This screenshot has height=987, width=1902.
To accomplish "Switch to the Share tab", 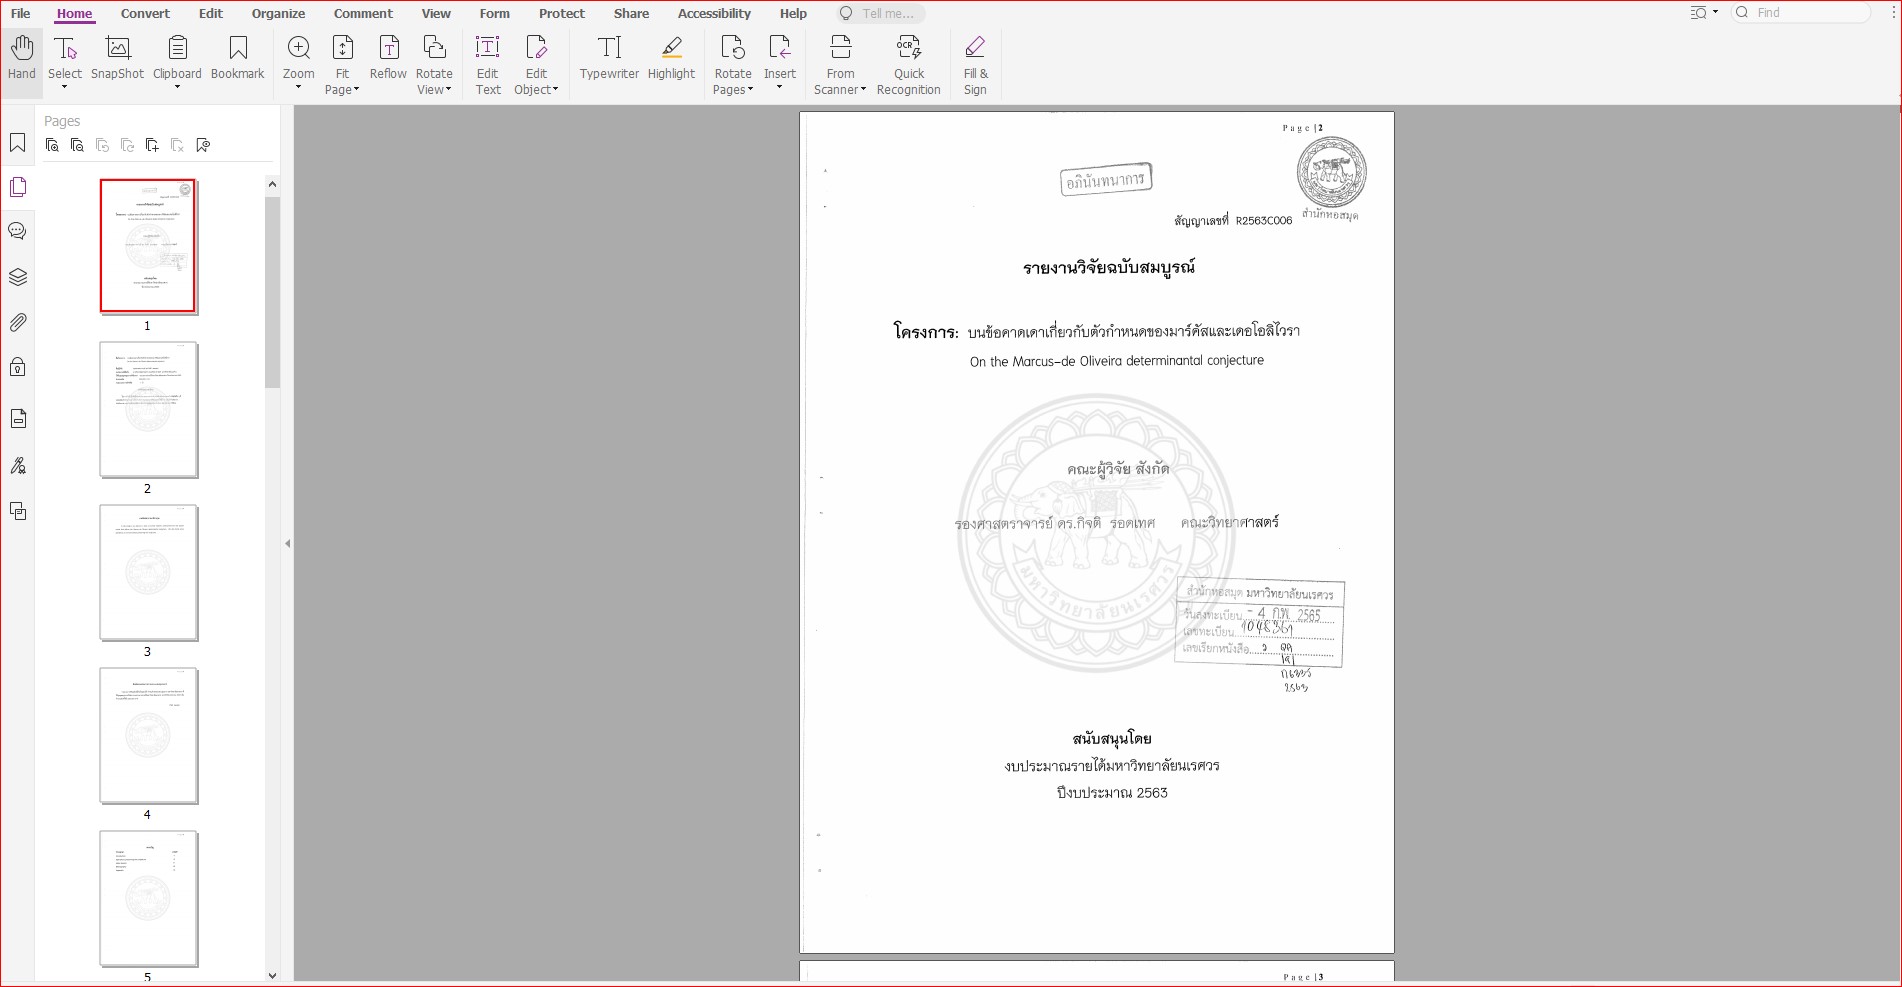I will tap(631, 13).
